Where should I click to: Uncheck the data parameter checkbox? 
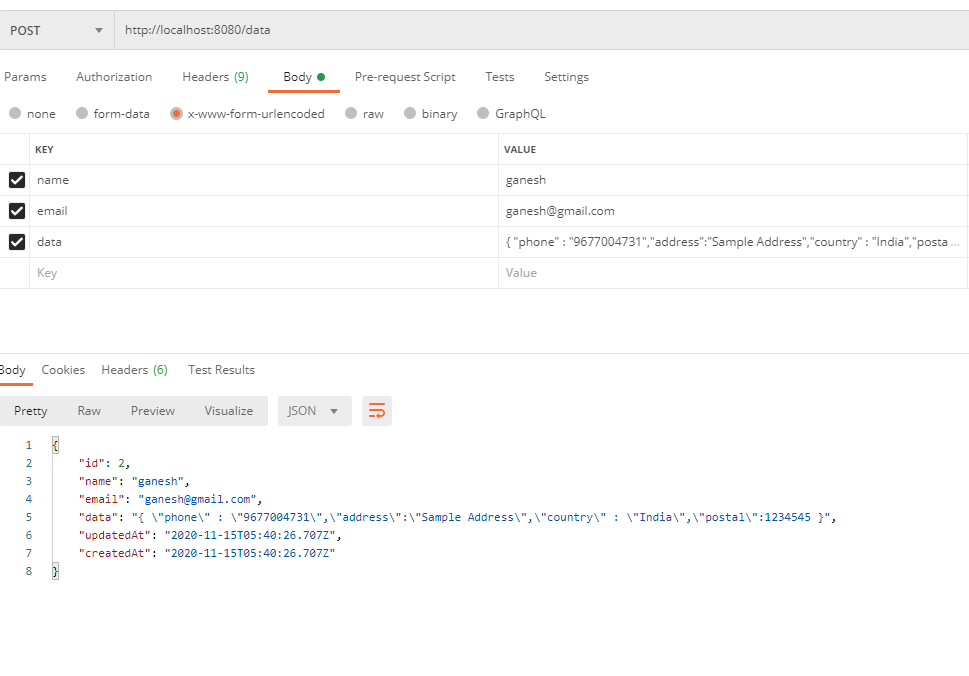click(x=16, y=242)
